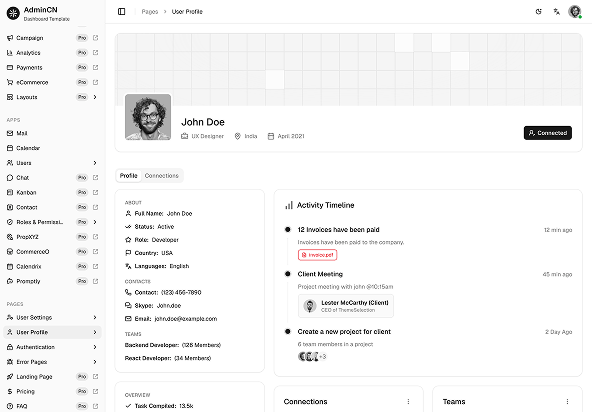592x412 pixels.
Task: Open the language translate icon
Action: click(557, 12)
